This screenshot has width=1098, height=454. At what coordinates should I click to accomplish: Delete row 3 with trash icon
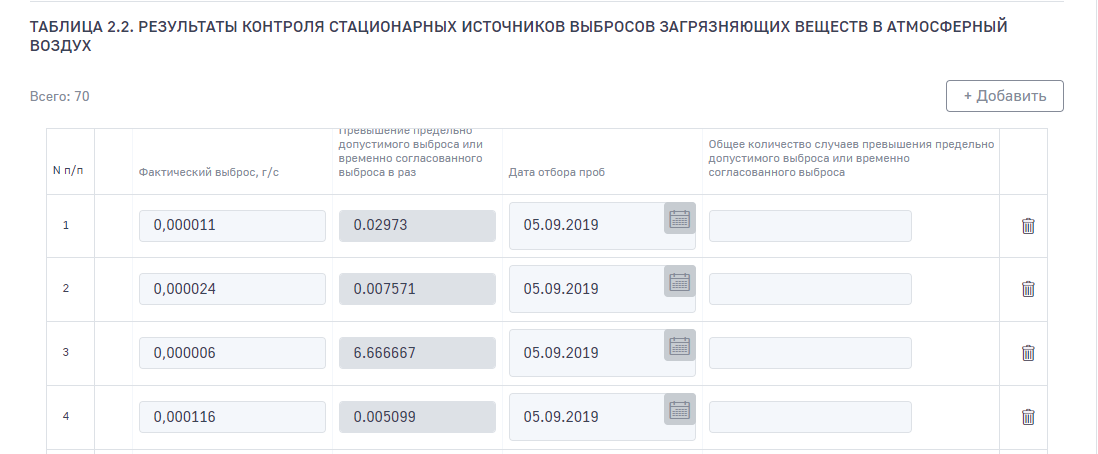tap(1027, 353)
